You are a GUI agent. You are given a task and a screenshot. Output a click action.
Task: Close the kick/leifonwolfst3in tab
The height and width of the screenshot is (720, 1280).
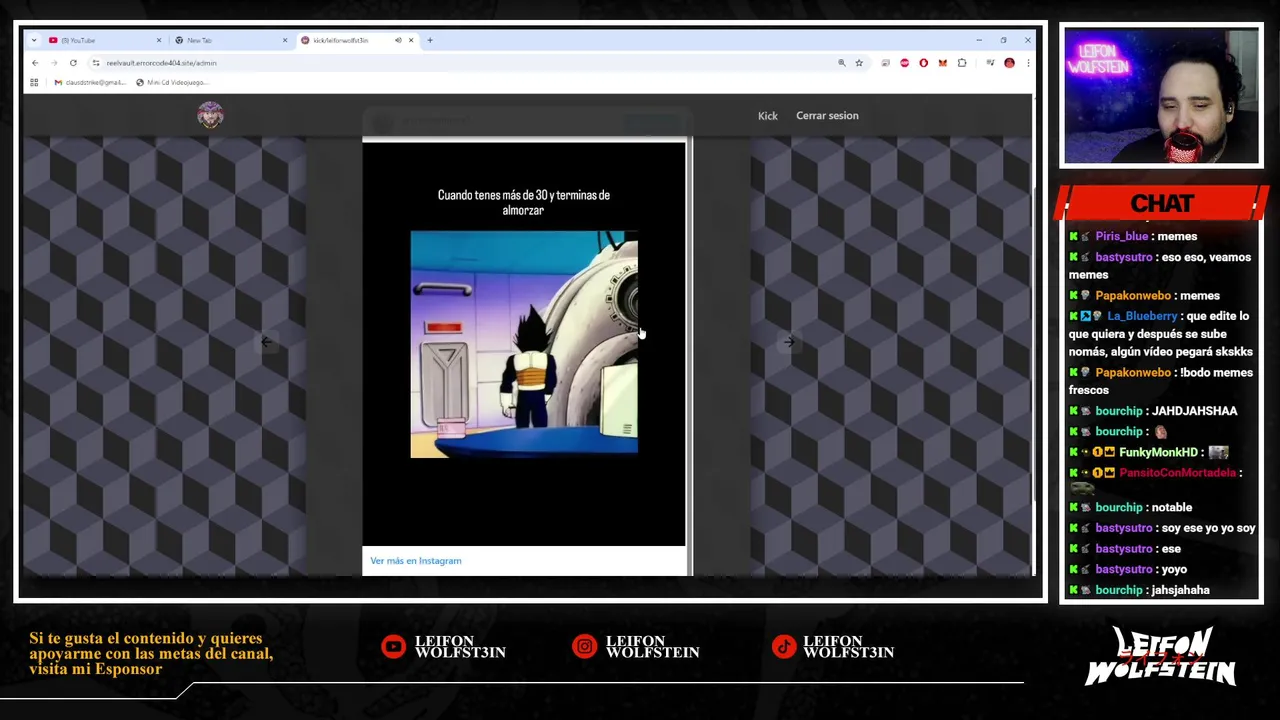(412, 40)
